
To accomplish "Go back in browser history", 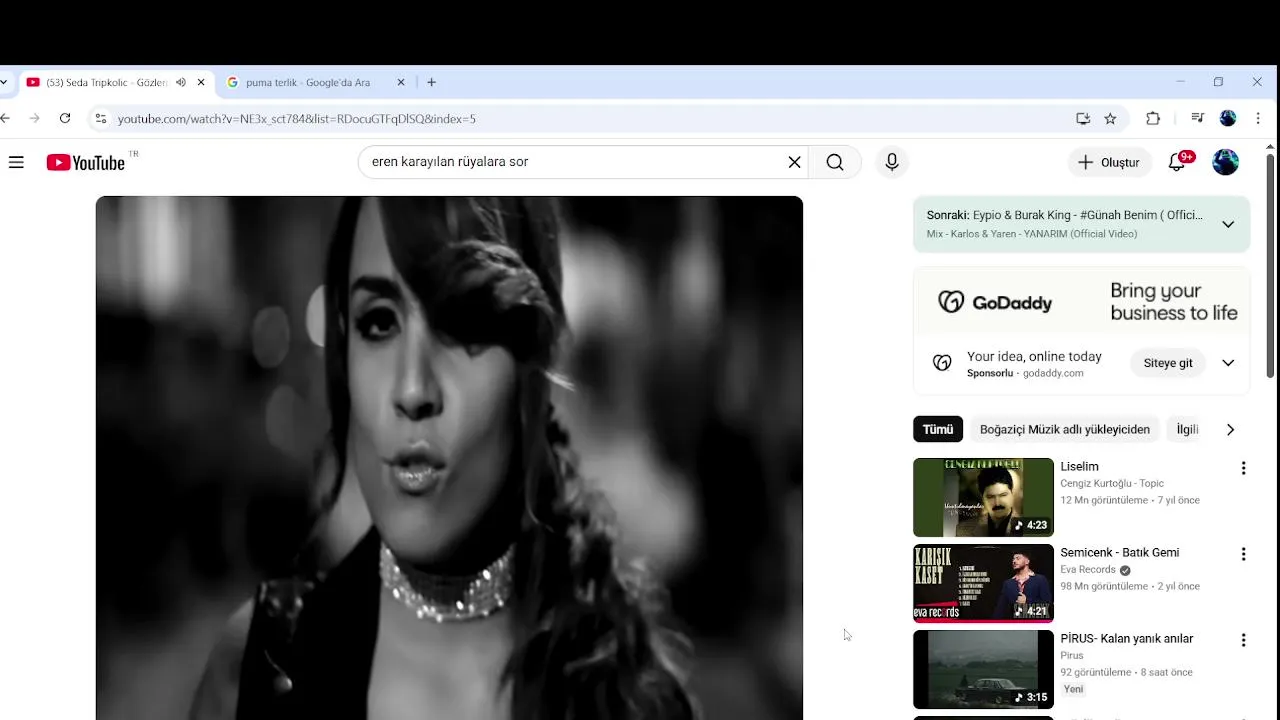I will (x=6, y=118).
